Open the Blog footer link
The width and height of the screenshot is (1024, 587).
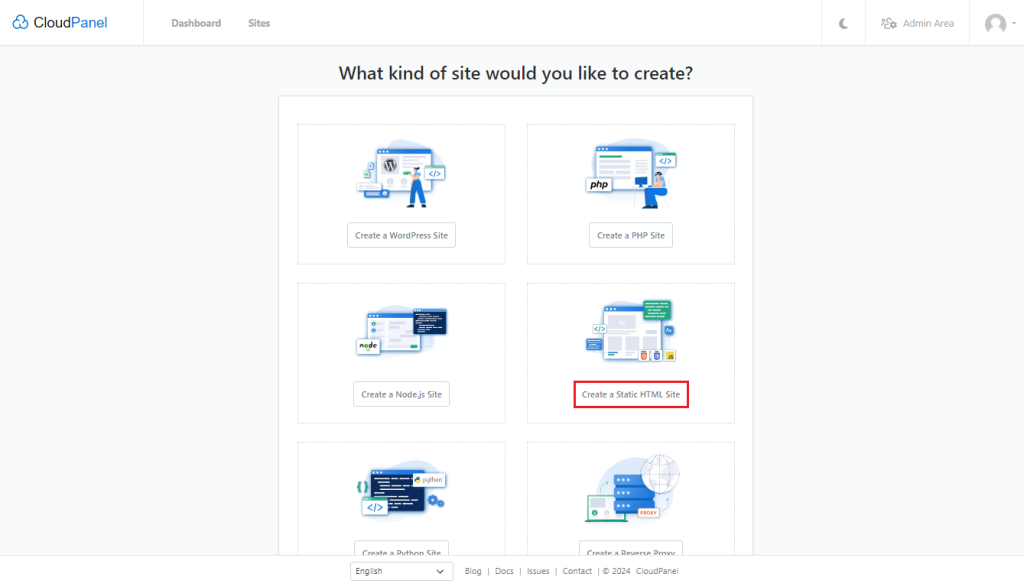pyautogui.click(x=473, y=571)
